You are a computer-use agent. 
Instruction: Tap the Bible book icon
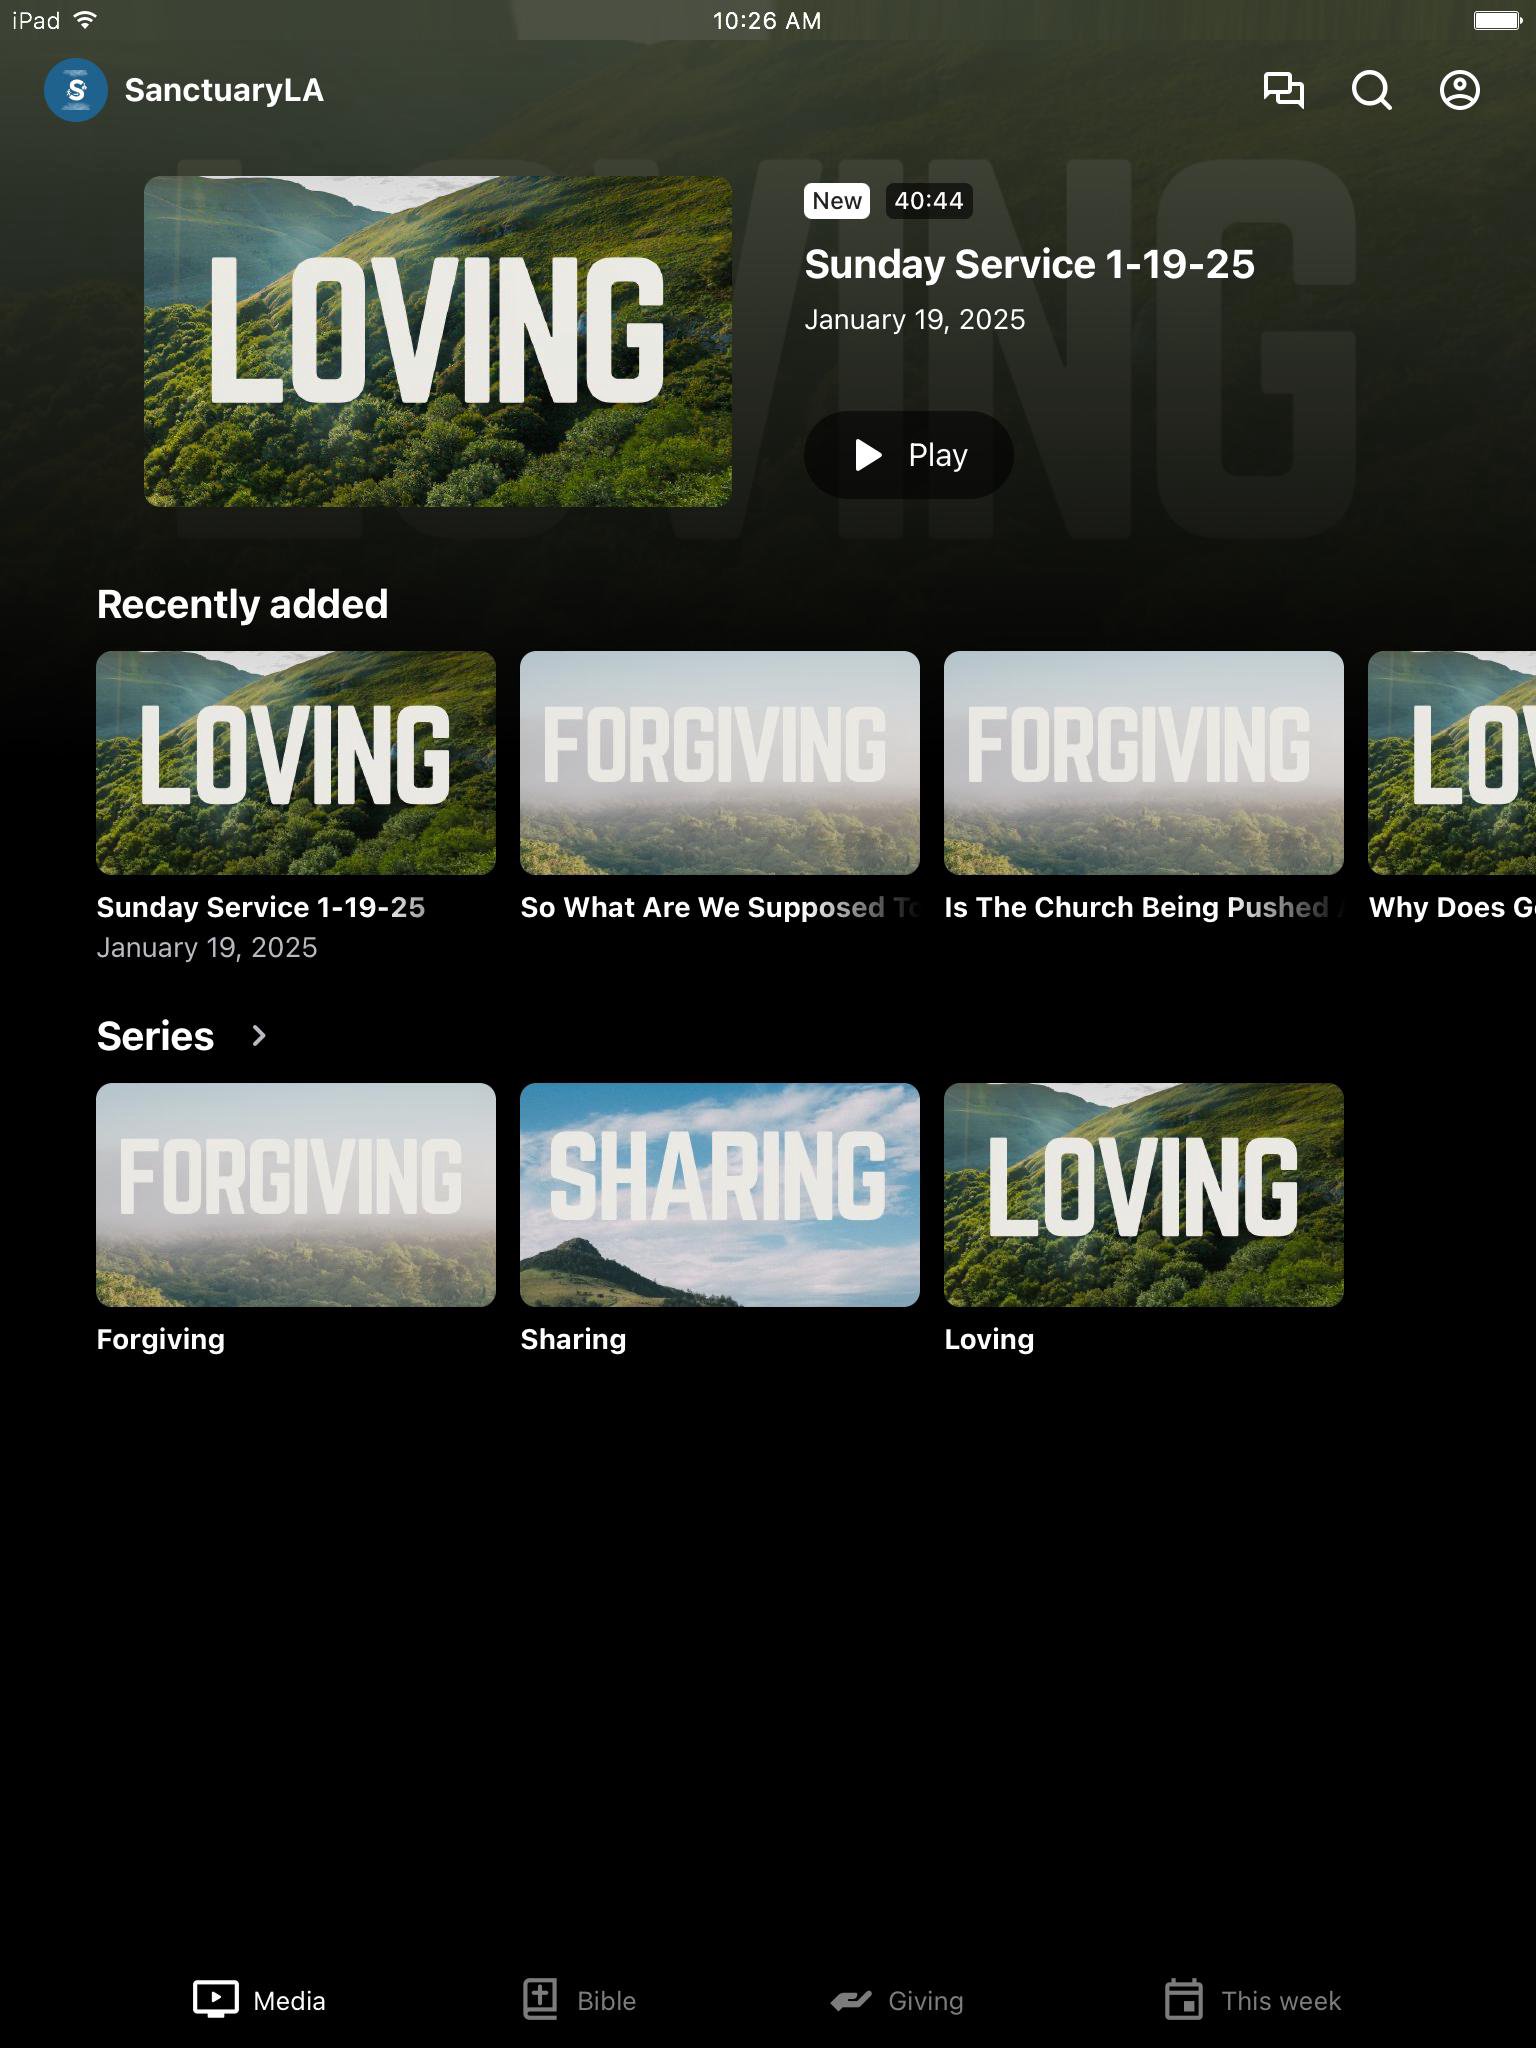tap(540, 2000)
